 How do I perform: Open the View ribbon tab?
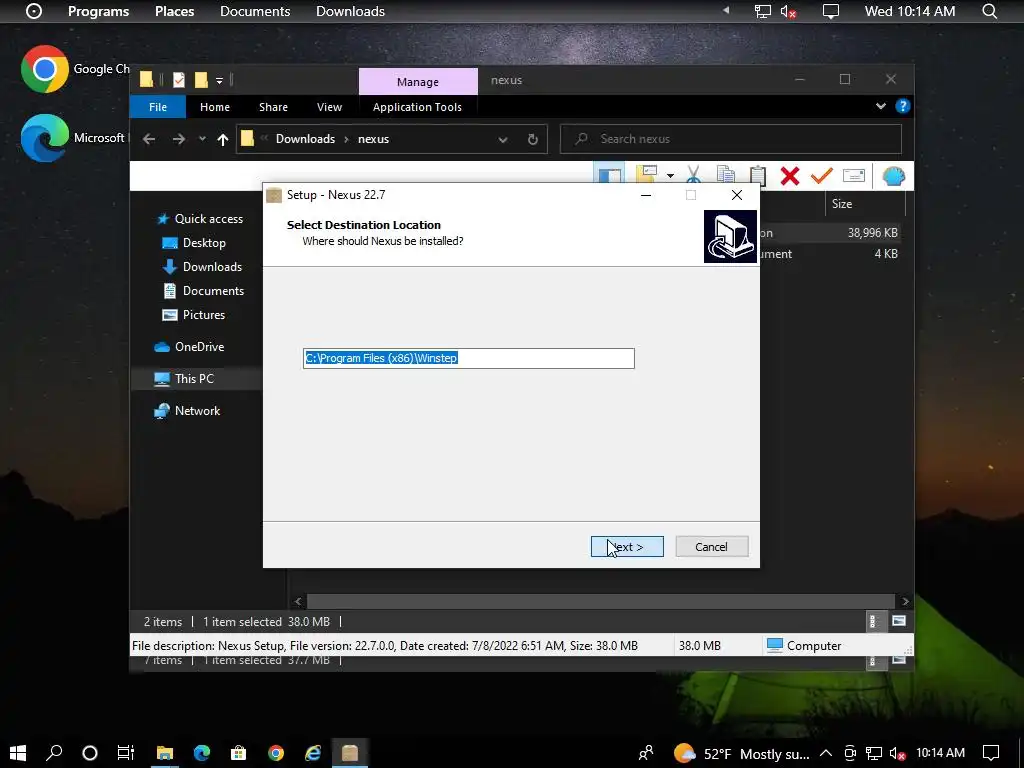coord(329,107)
